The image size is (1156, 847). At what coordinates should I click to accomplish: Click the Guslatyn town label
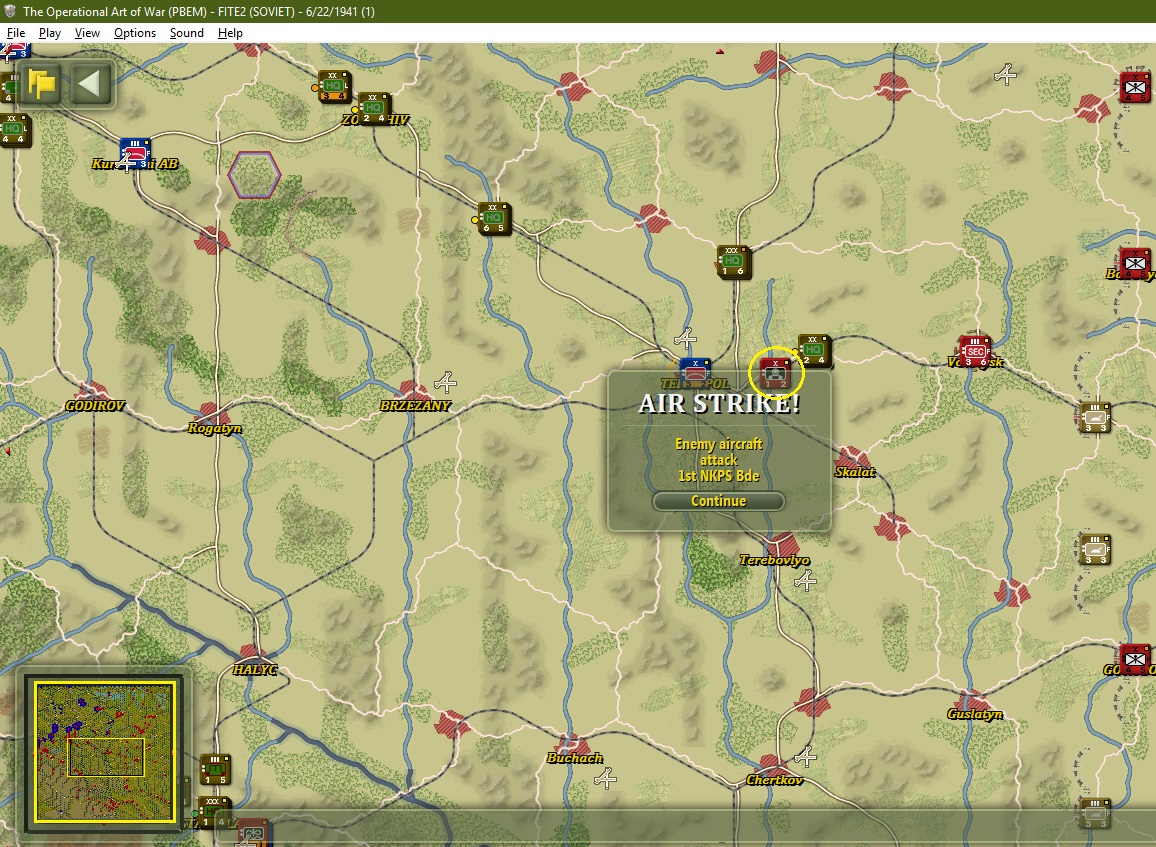(975, 714)
